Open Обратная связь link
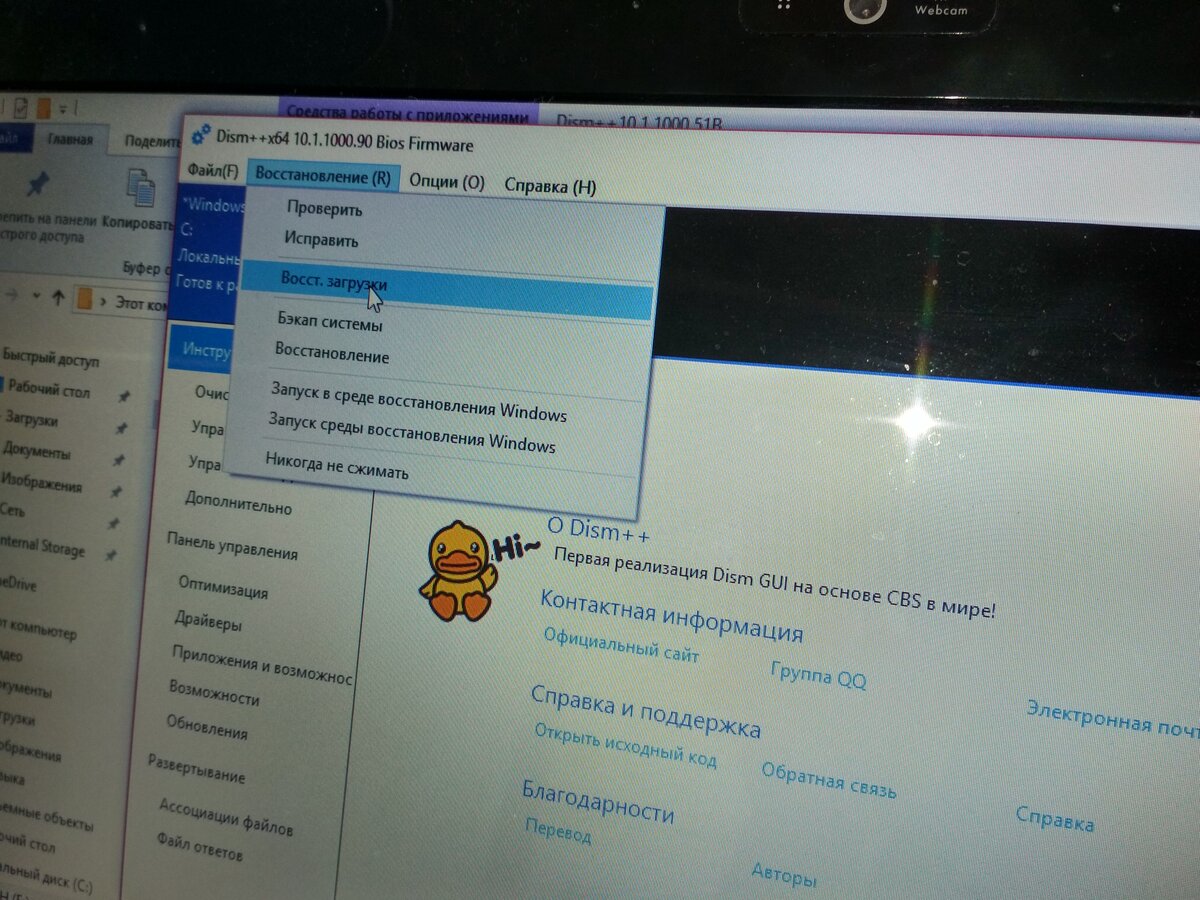 [x=828, y=781]
